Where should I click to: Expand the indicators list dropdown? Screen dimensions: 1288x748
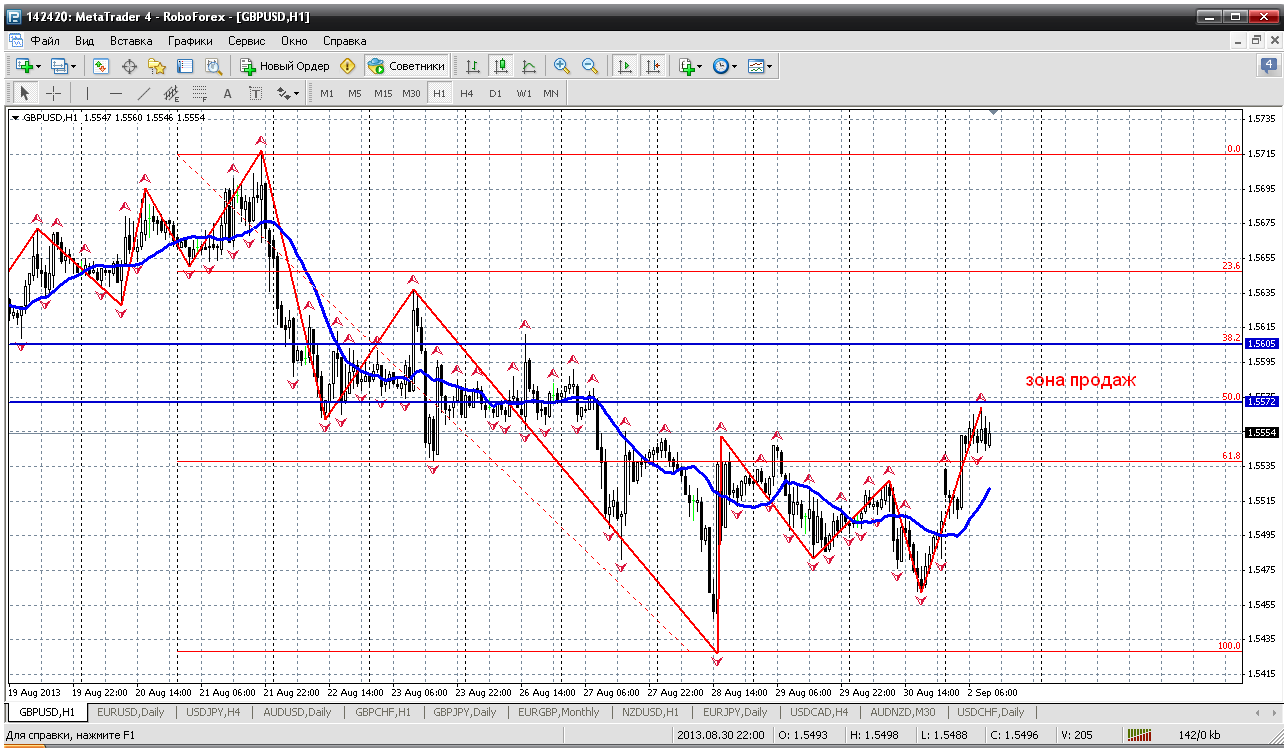coord(699,66)
